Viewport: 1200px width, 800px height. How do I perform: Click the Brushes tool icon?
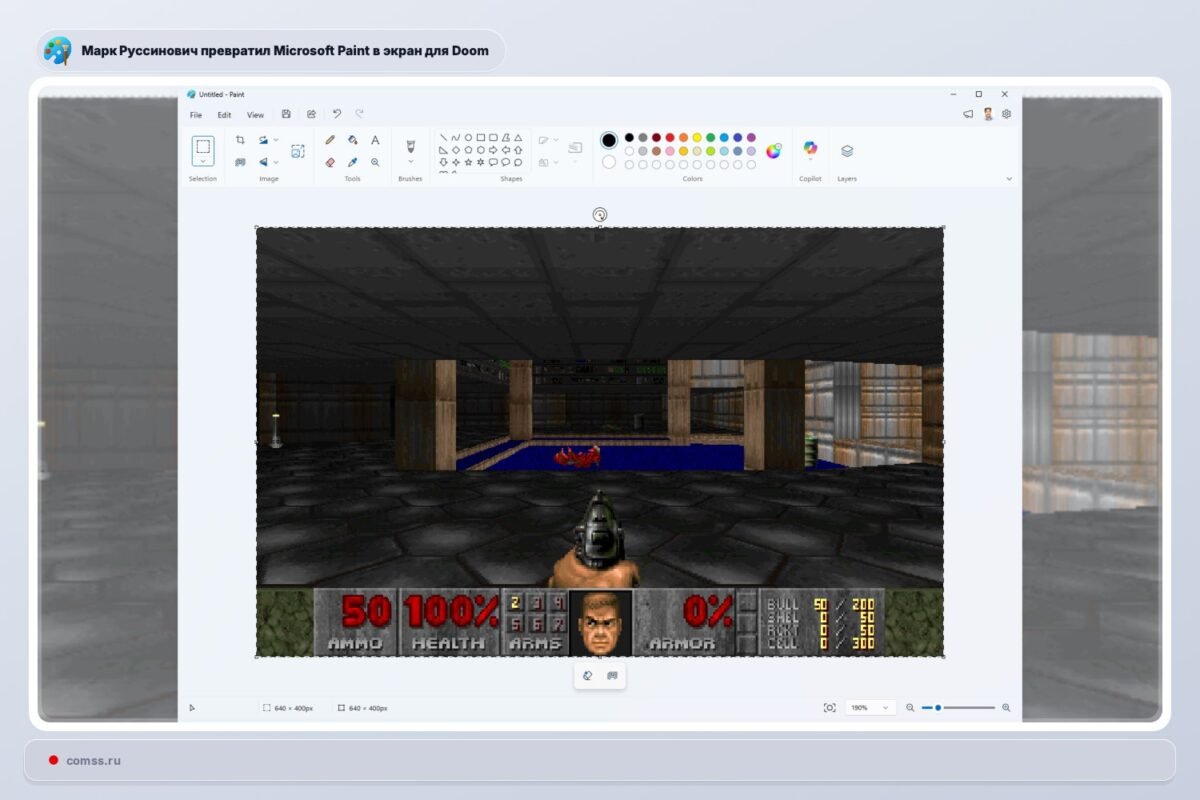[410, 146]
